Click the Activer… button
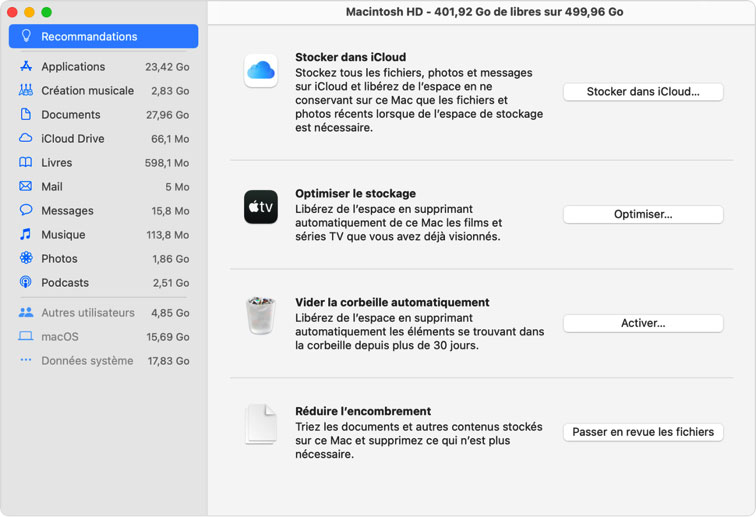The width and height of the screenshot is (756, 517). pyautogui.click(x=643, y=323)
